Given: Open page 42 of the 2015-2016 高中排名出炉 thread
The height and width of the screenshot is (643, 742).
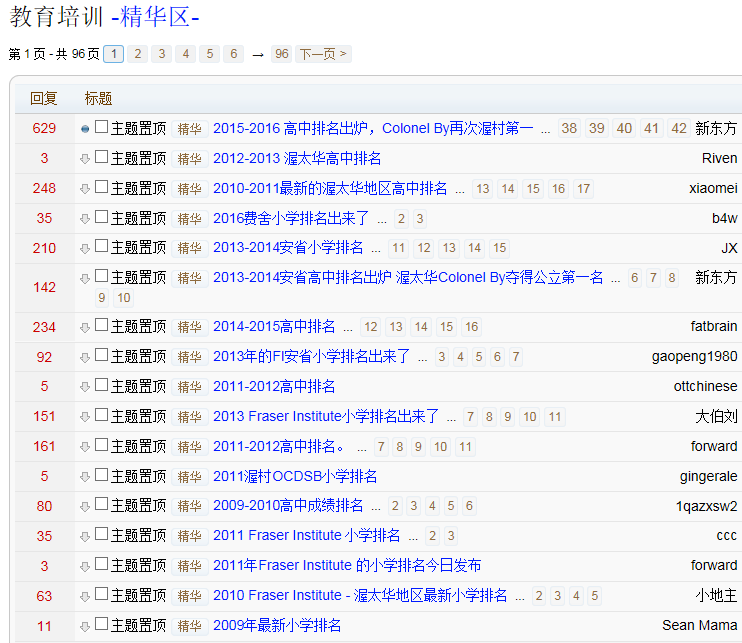Looking at the screenshot, I should [678, 129].
